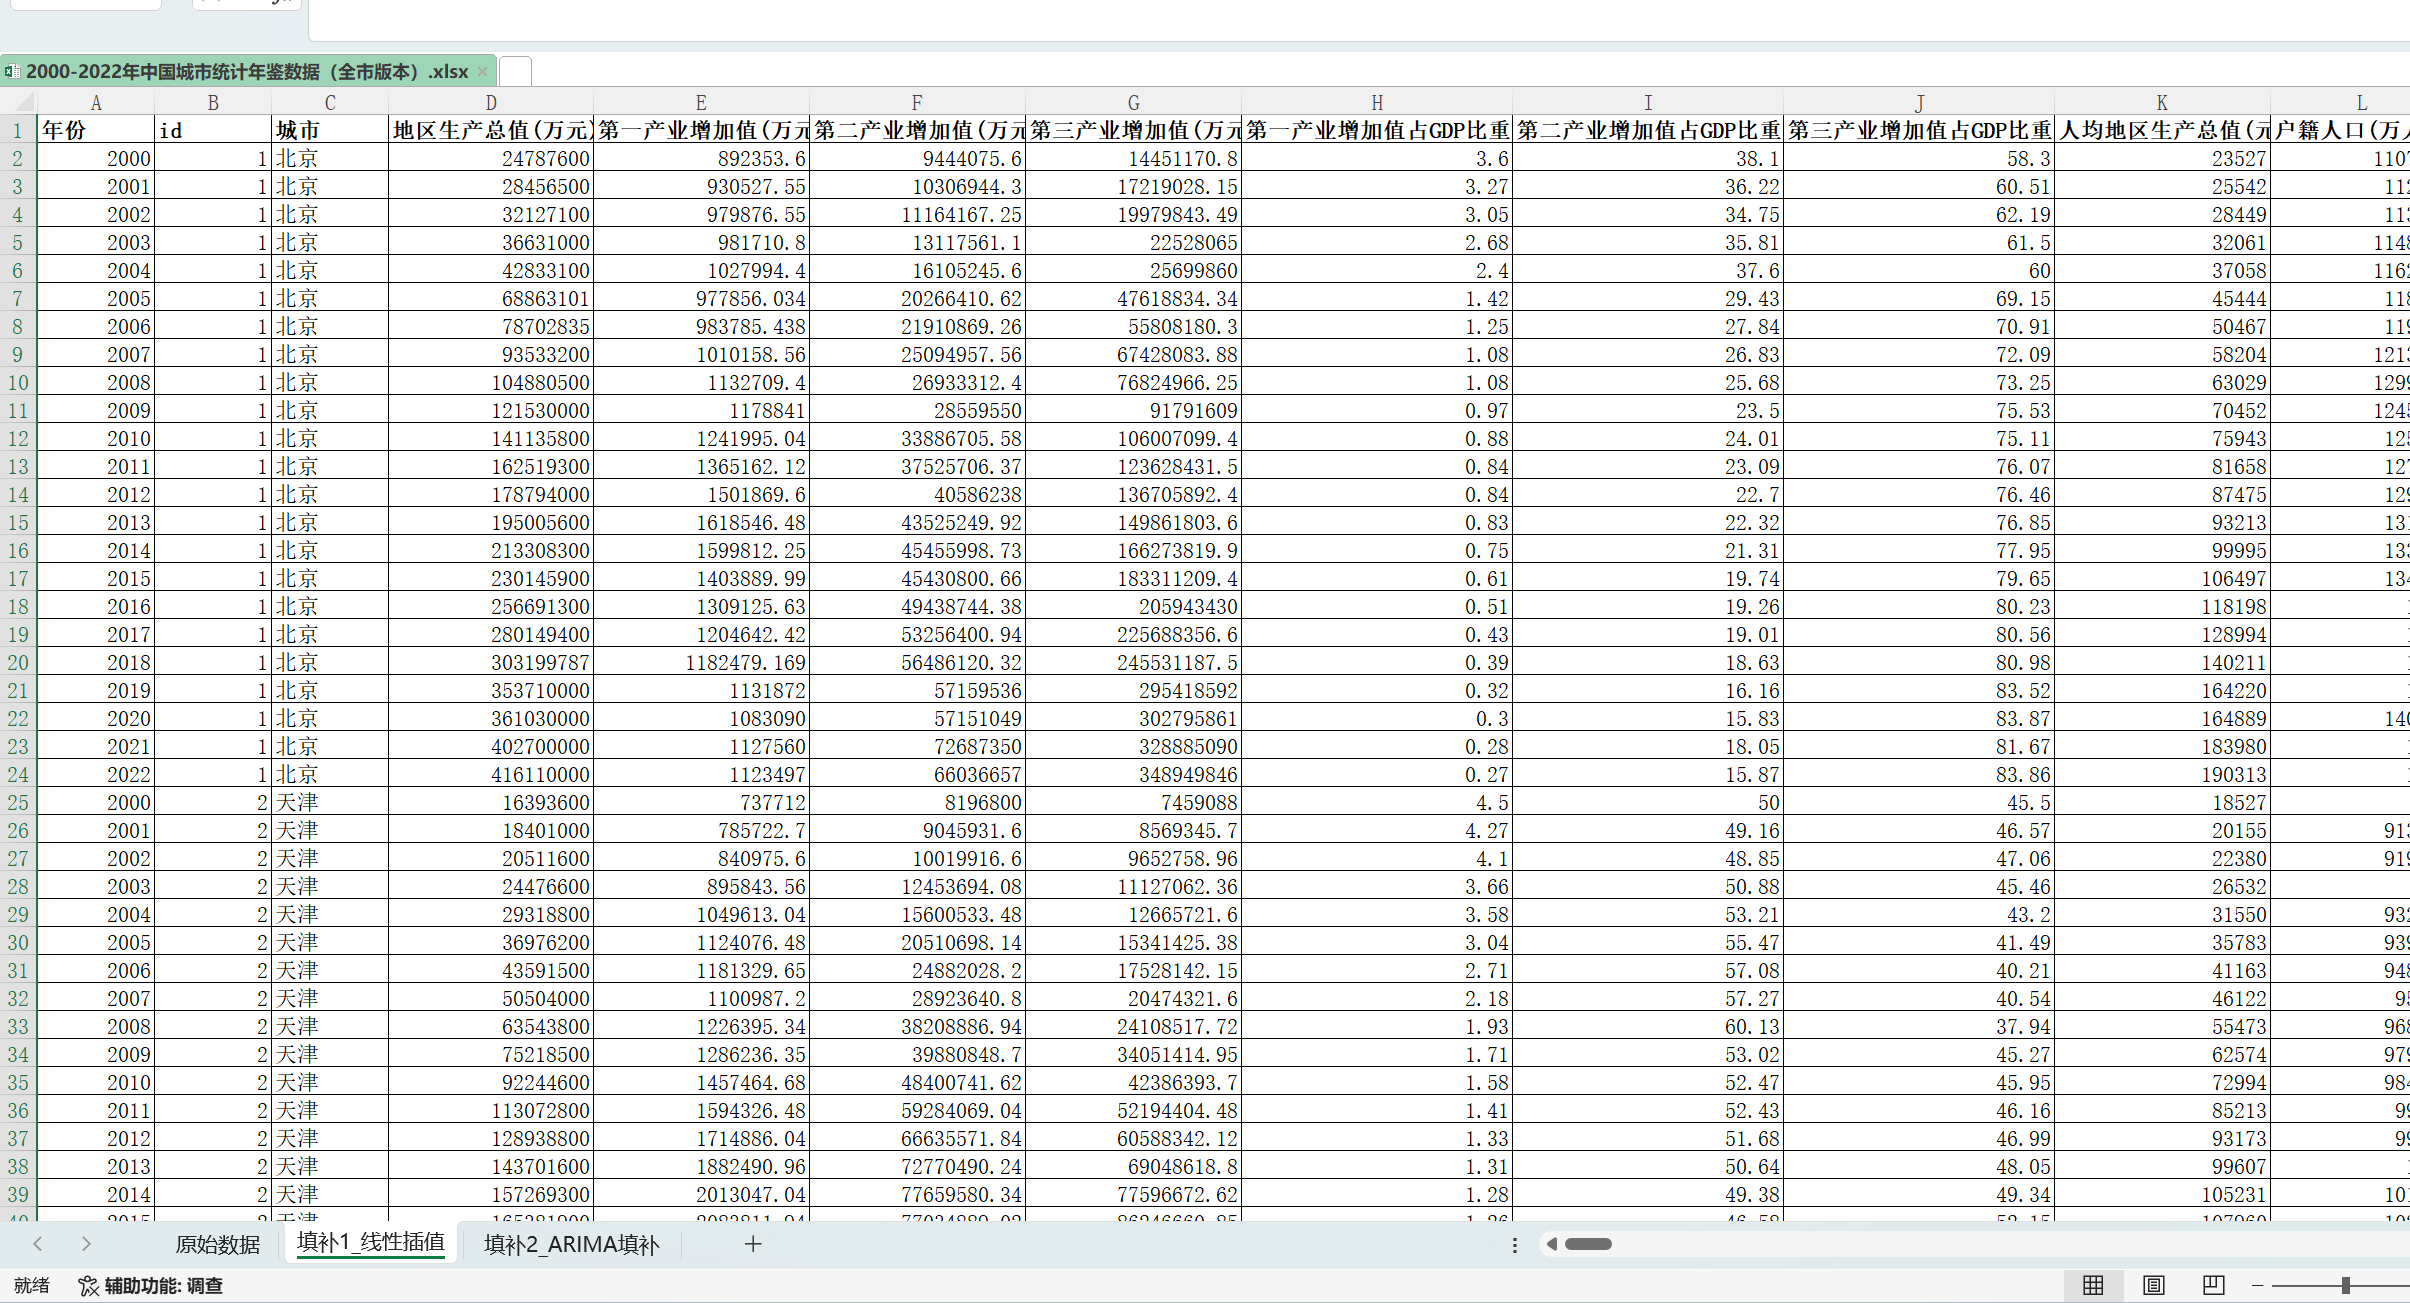Open the 原始数据 sheet tab
This screenshot has width=2410, height=1303.
click(x=217, y=1245)
